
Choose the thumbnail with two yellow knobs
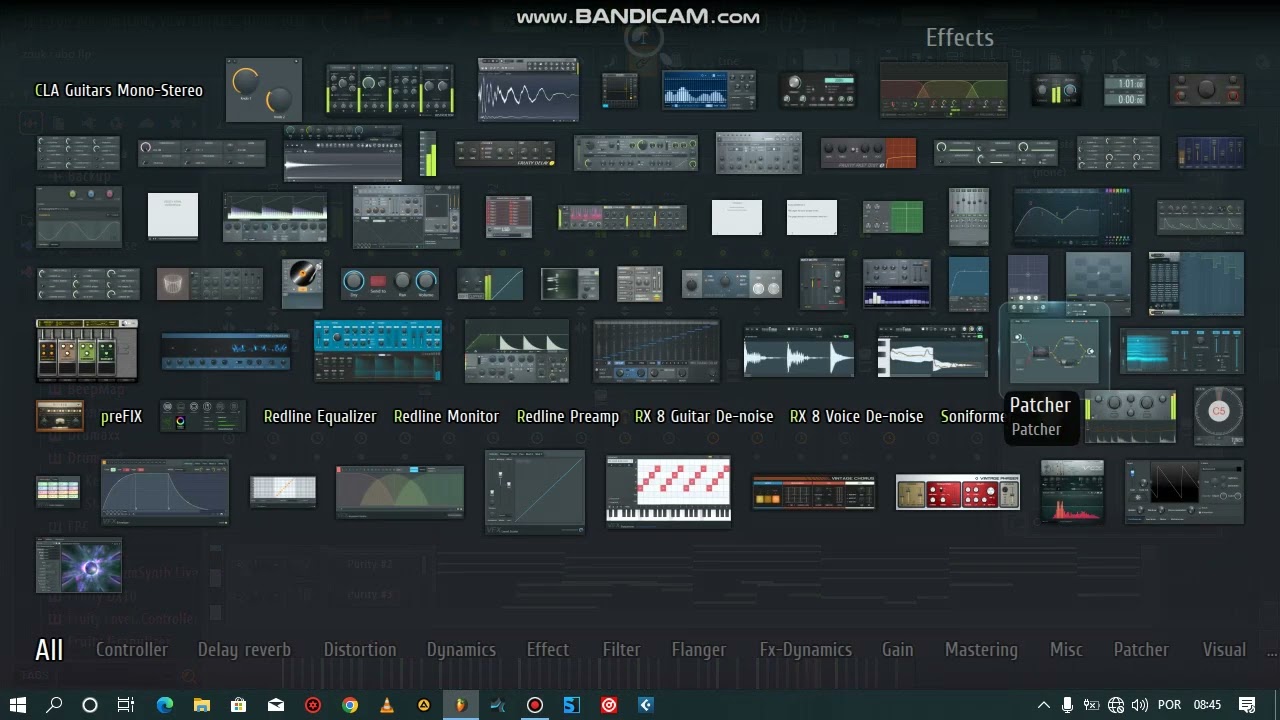click(x=264, y=90)
